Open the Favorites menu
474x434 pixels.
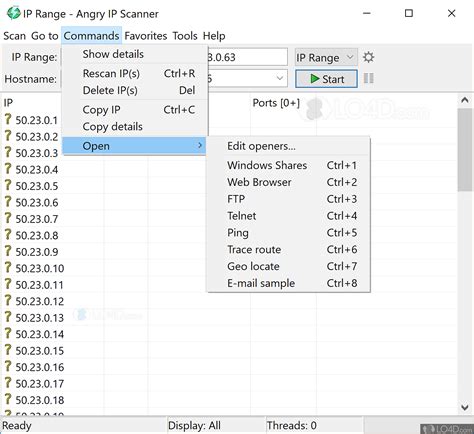coord(146,36)
